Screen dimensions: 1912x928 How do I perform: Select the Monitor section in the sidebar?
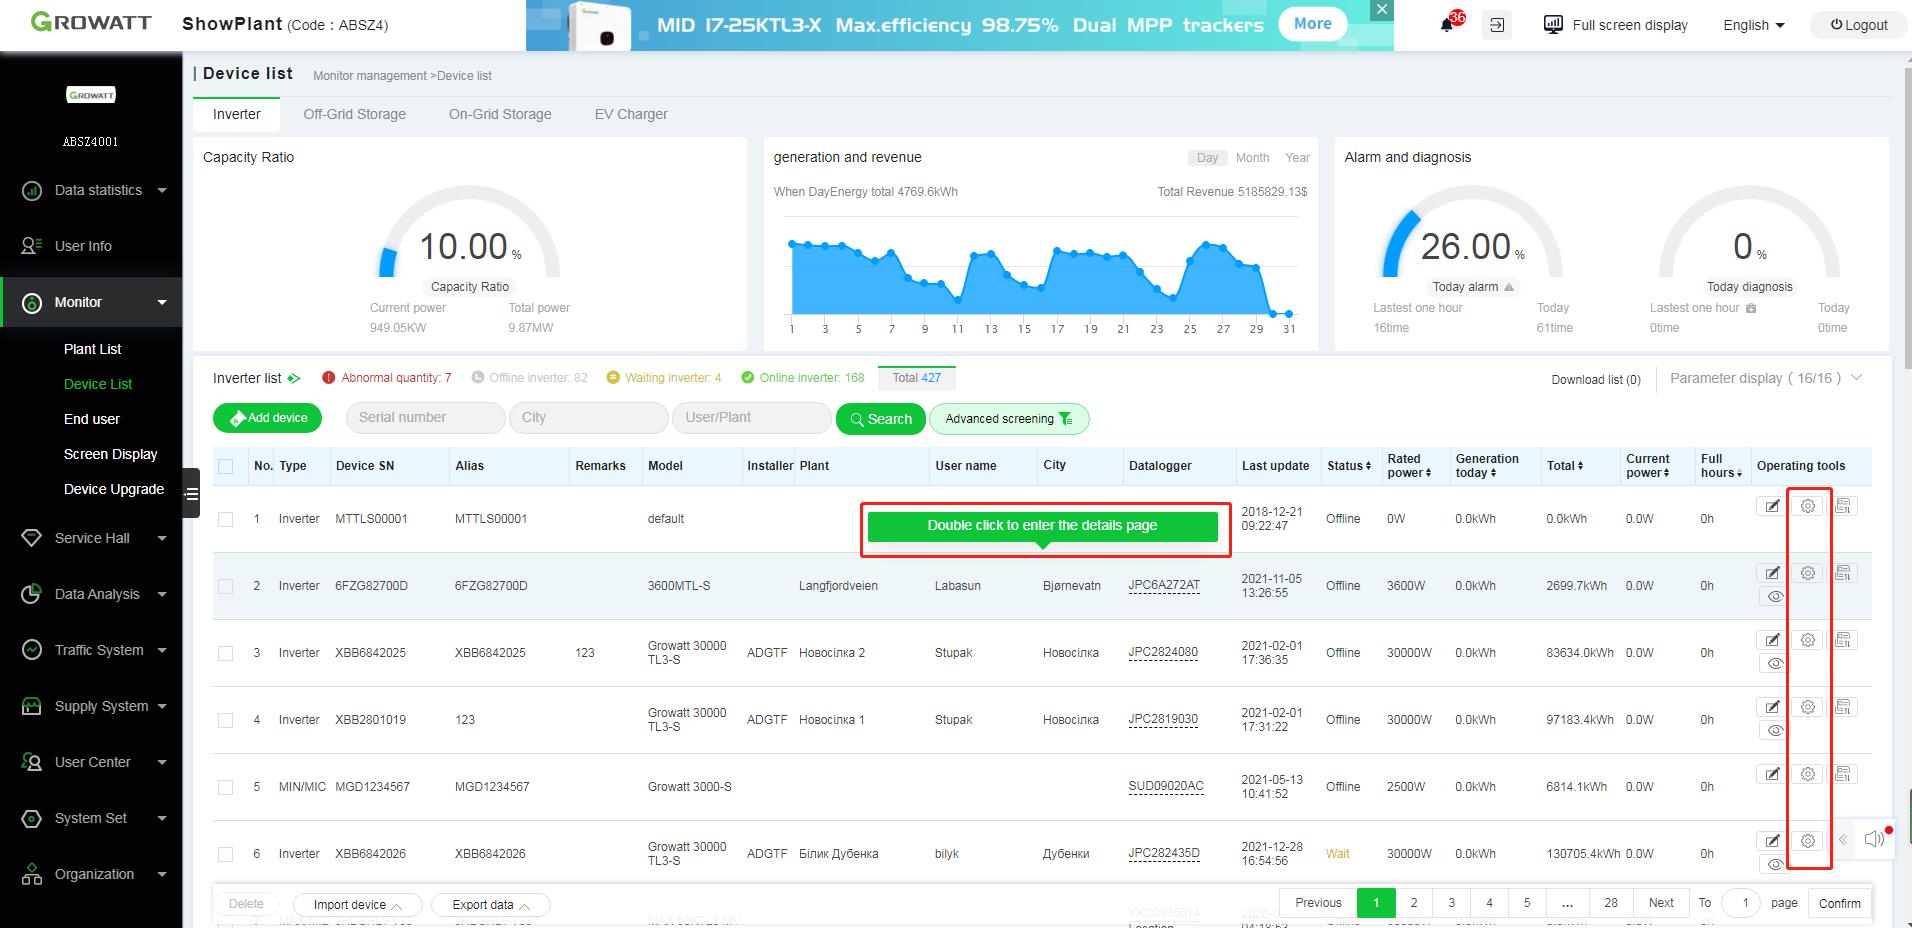(x=78, y=302)
